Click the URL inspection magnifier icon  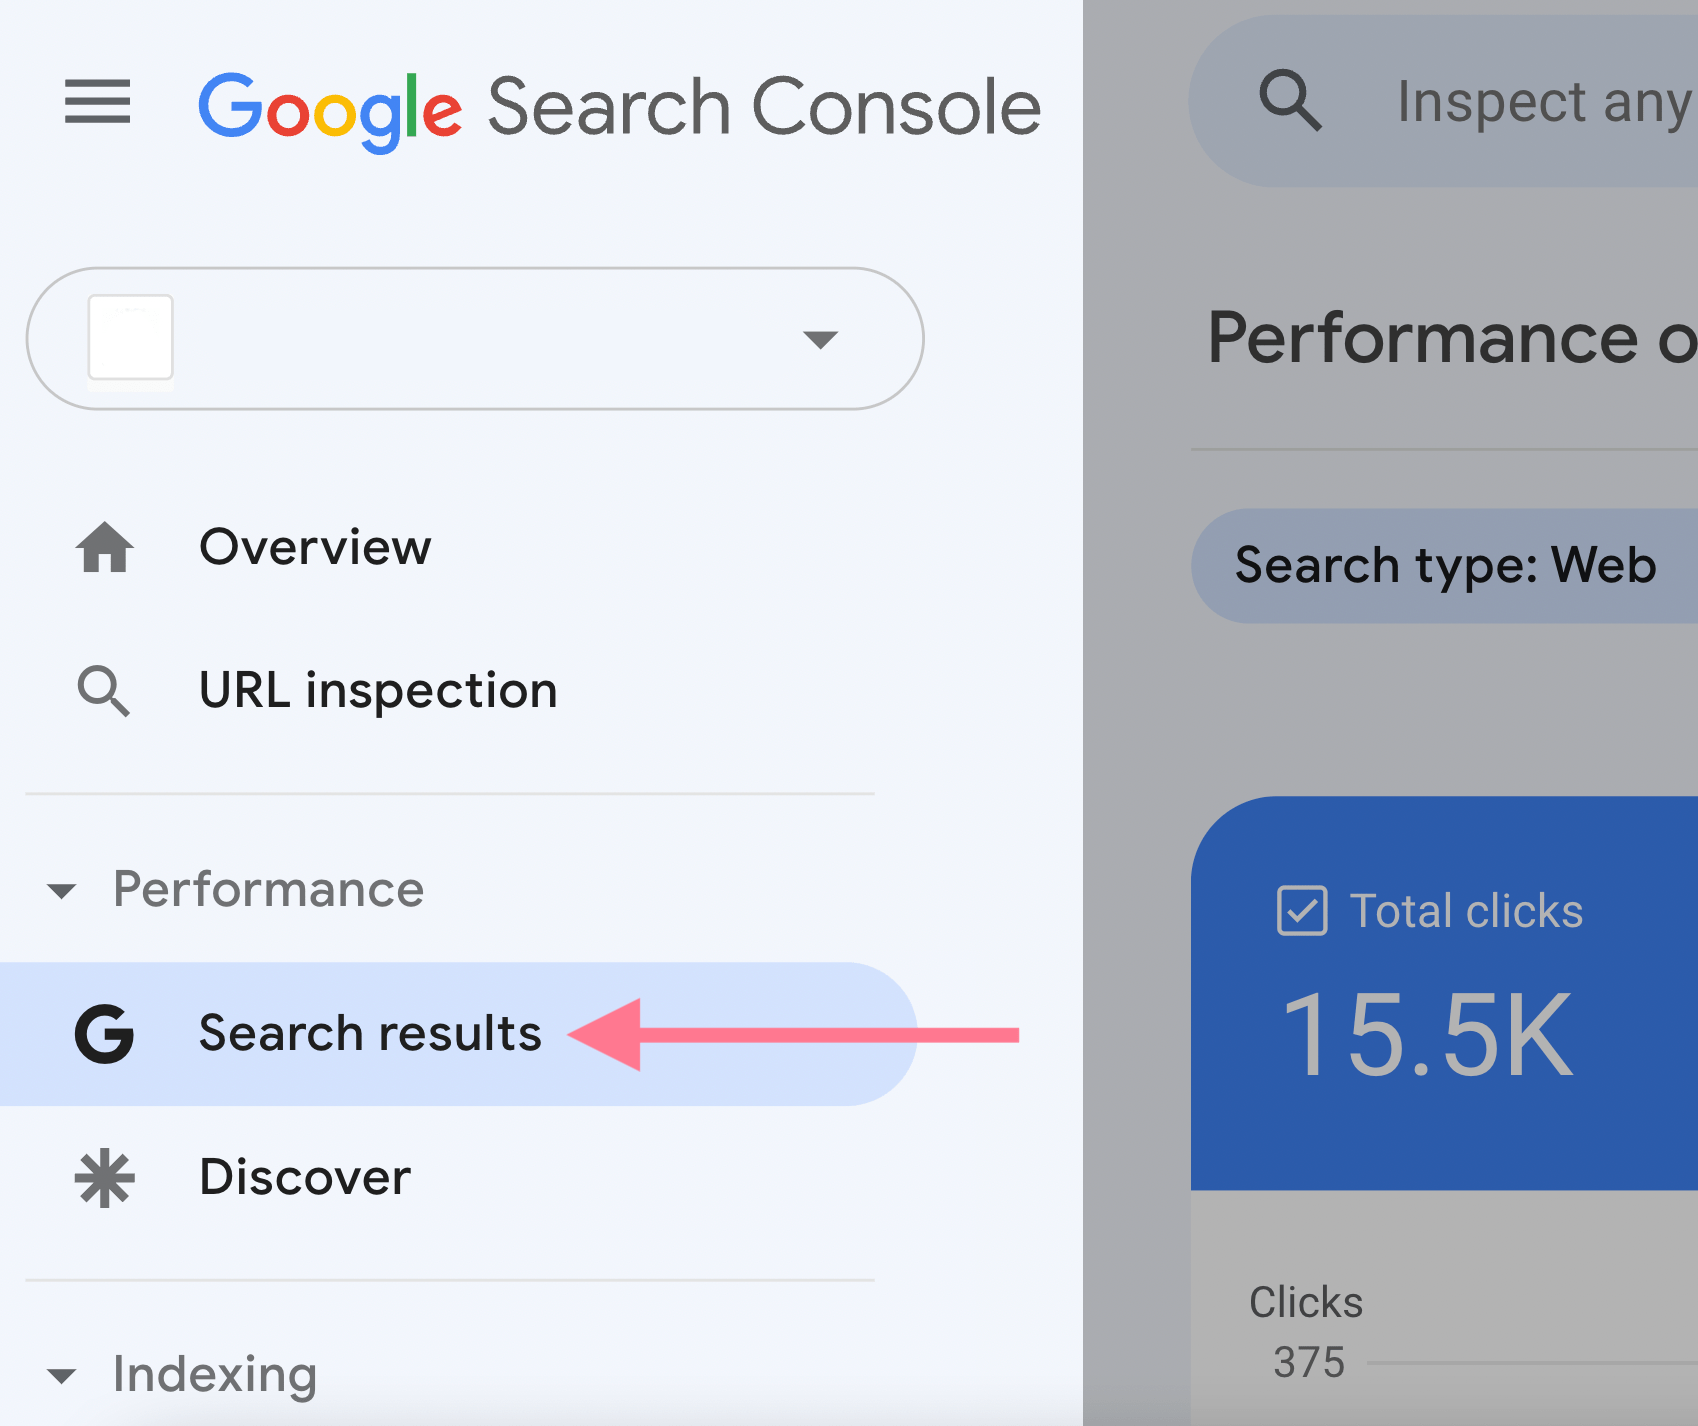tap(104, 691)
